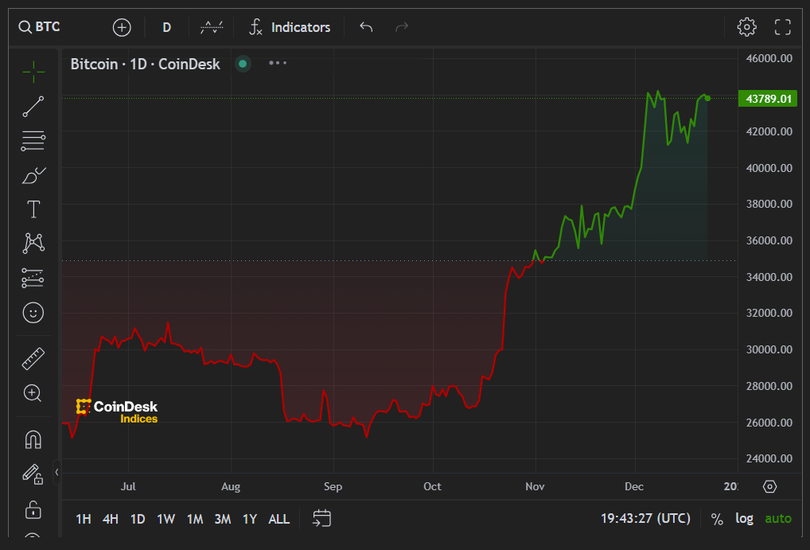This screenshot has height=550, width=810.
Task: Click the green 43789.01 price label
Action: pyautogui.click(x=768, y=98)
